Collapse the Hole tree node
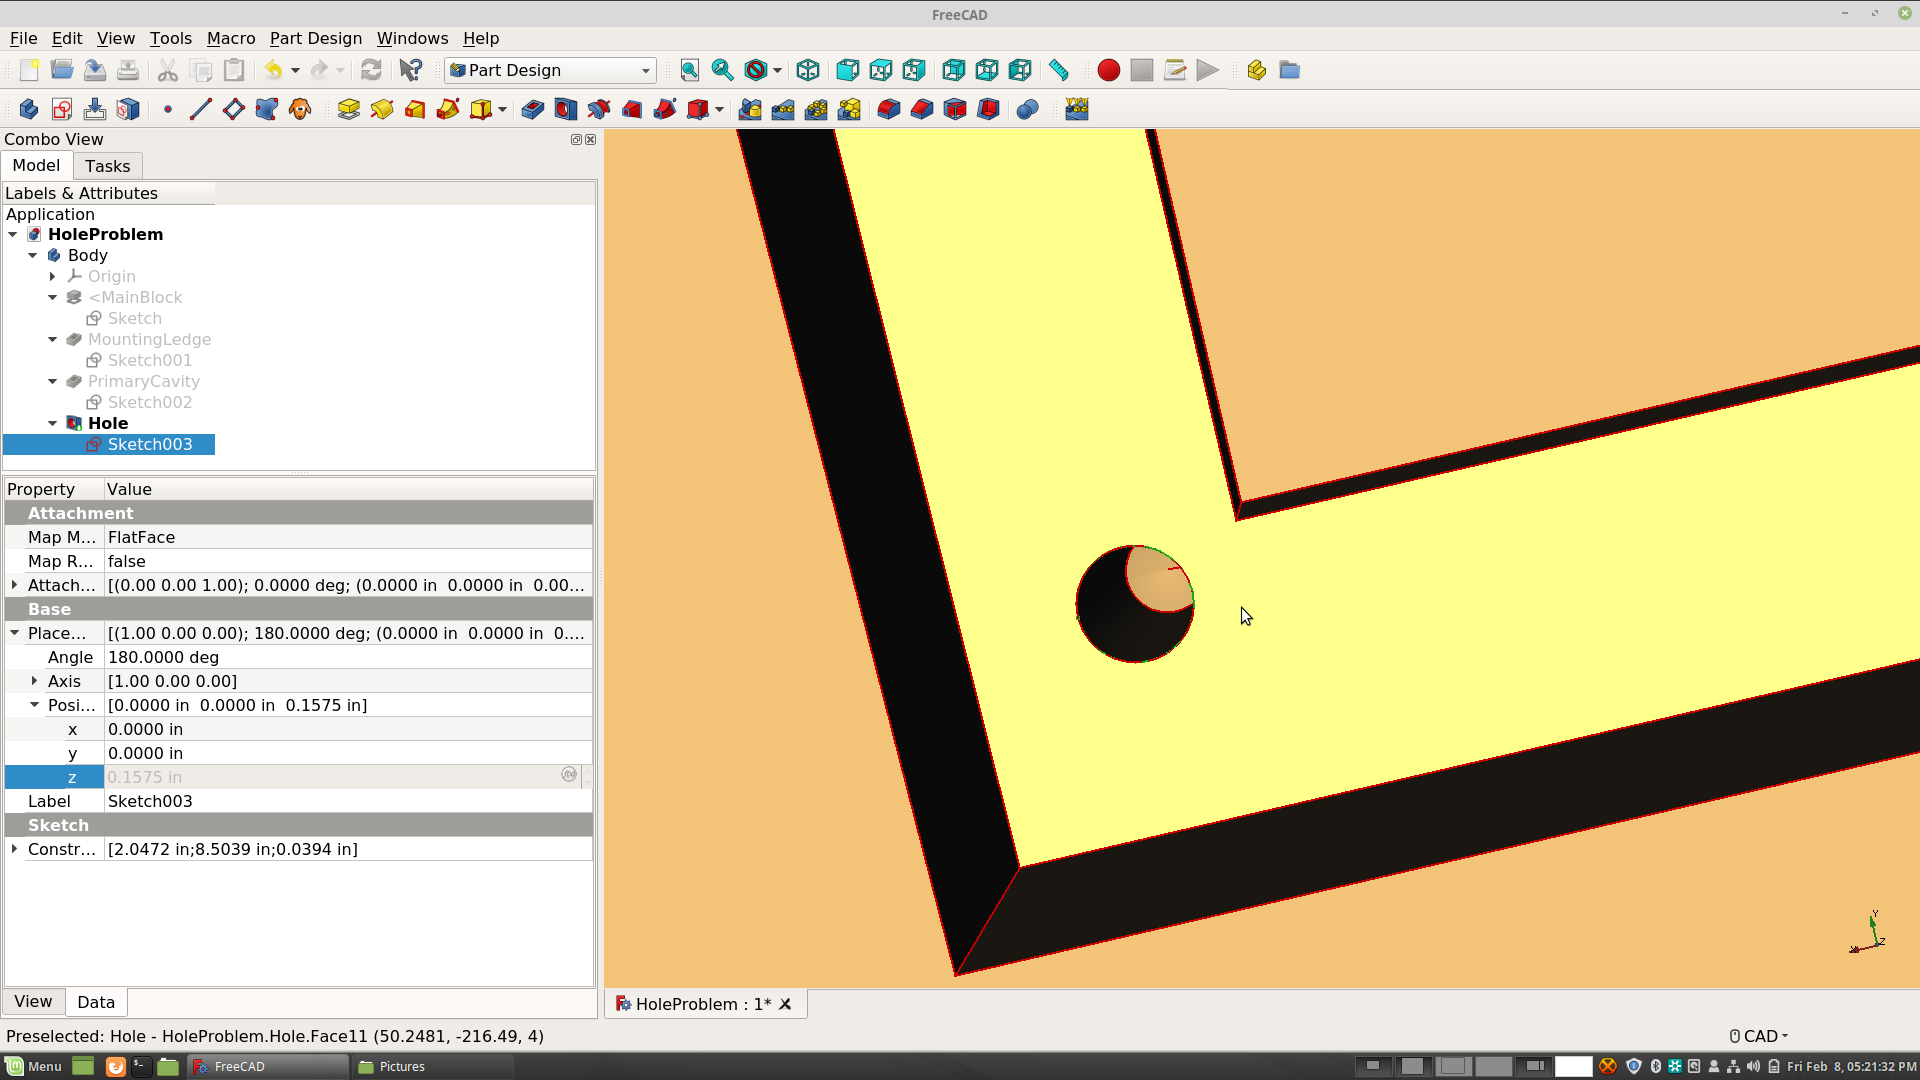Viewport: 1920px width, 1080px height. 53,423
